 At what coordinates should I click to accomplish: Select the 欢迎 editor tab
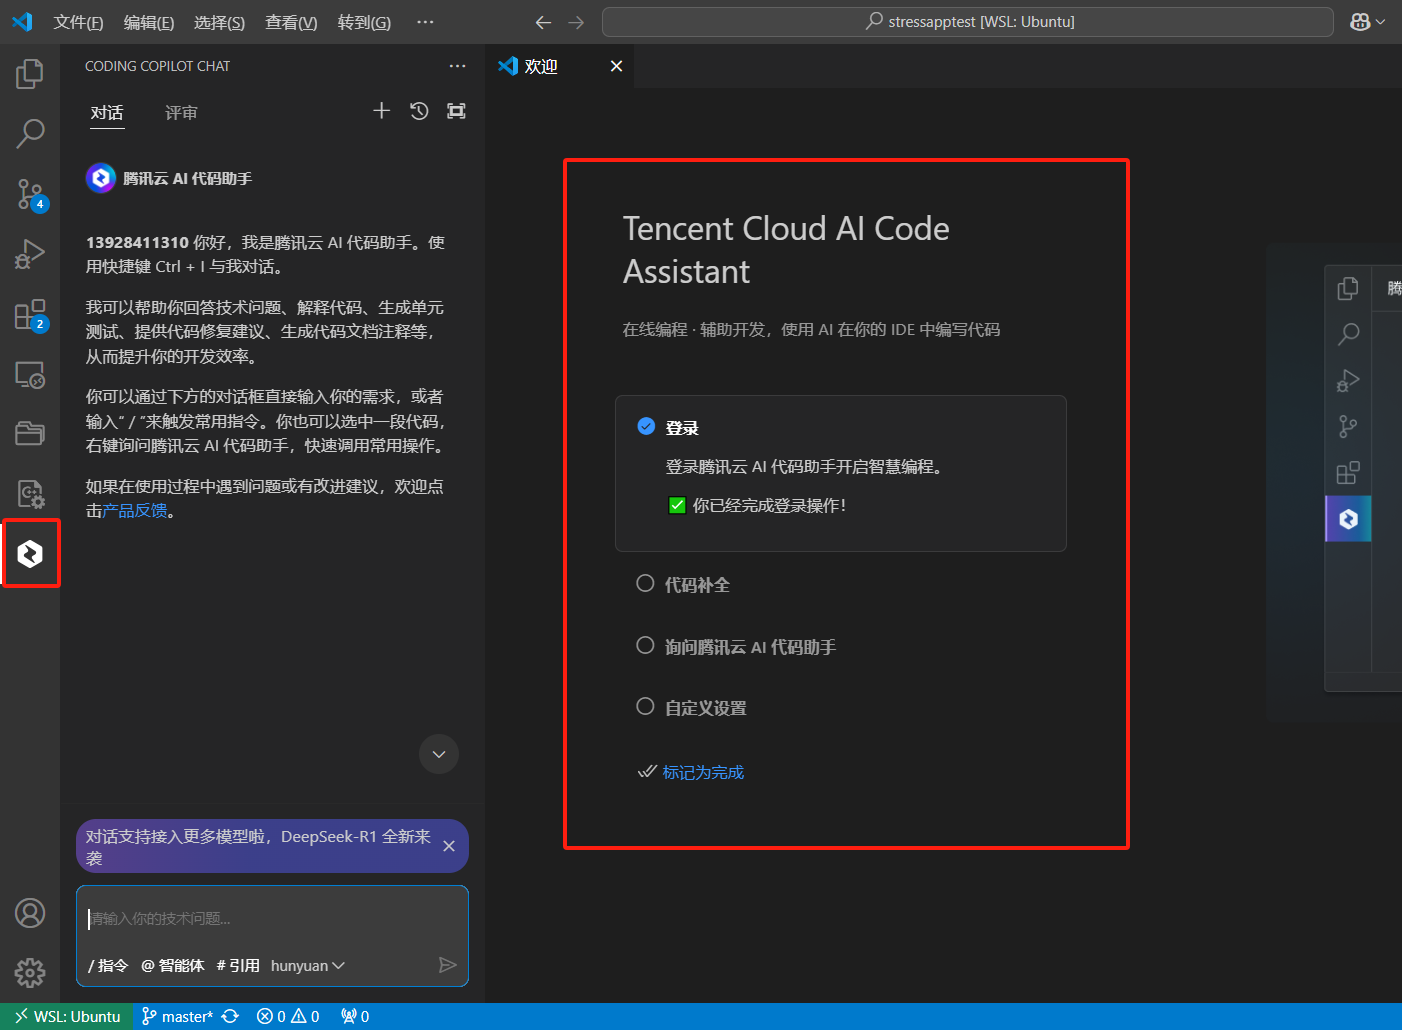tap(559, 66)
